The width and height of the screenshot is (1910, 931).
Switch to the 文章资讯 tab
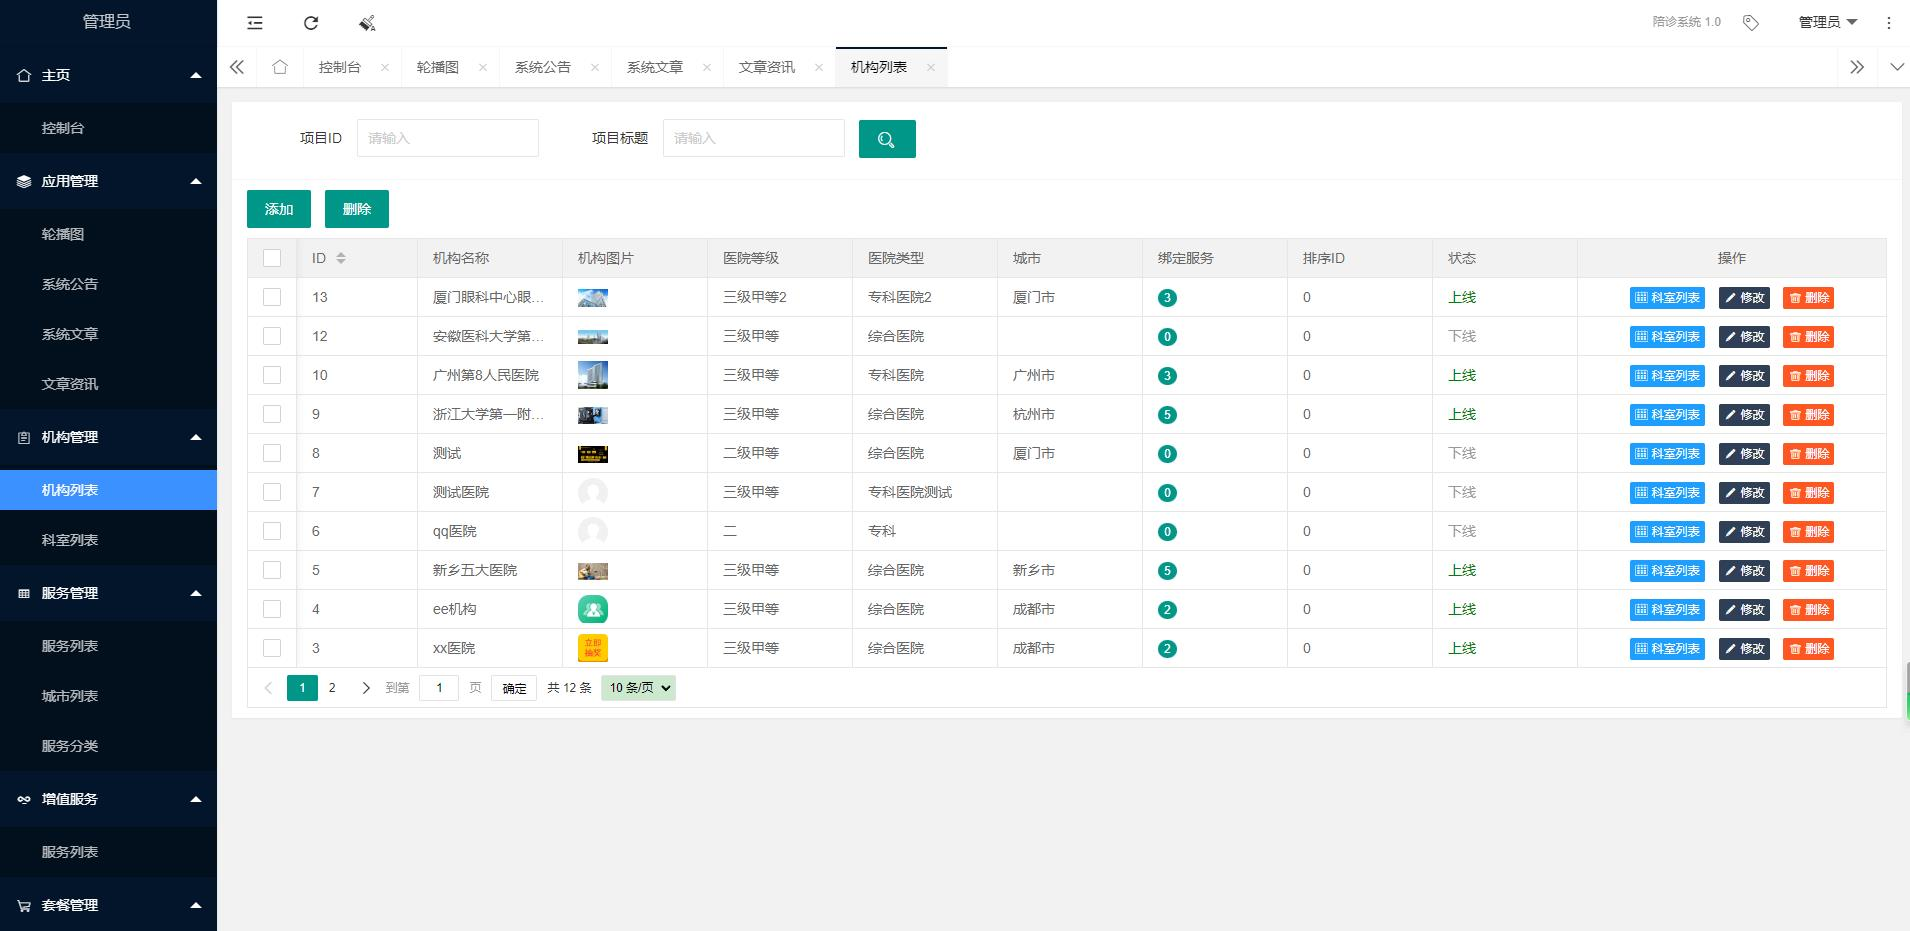[x=767, y=67]
